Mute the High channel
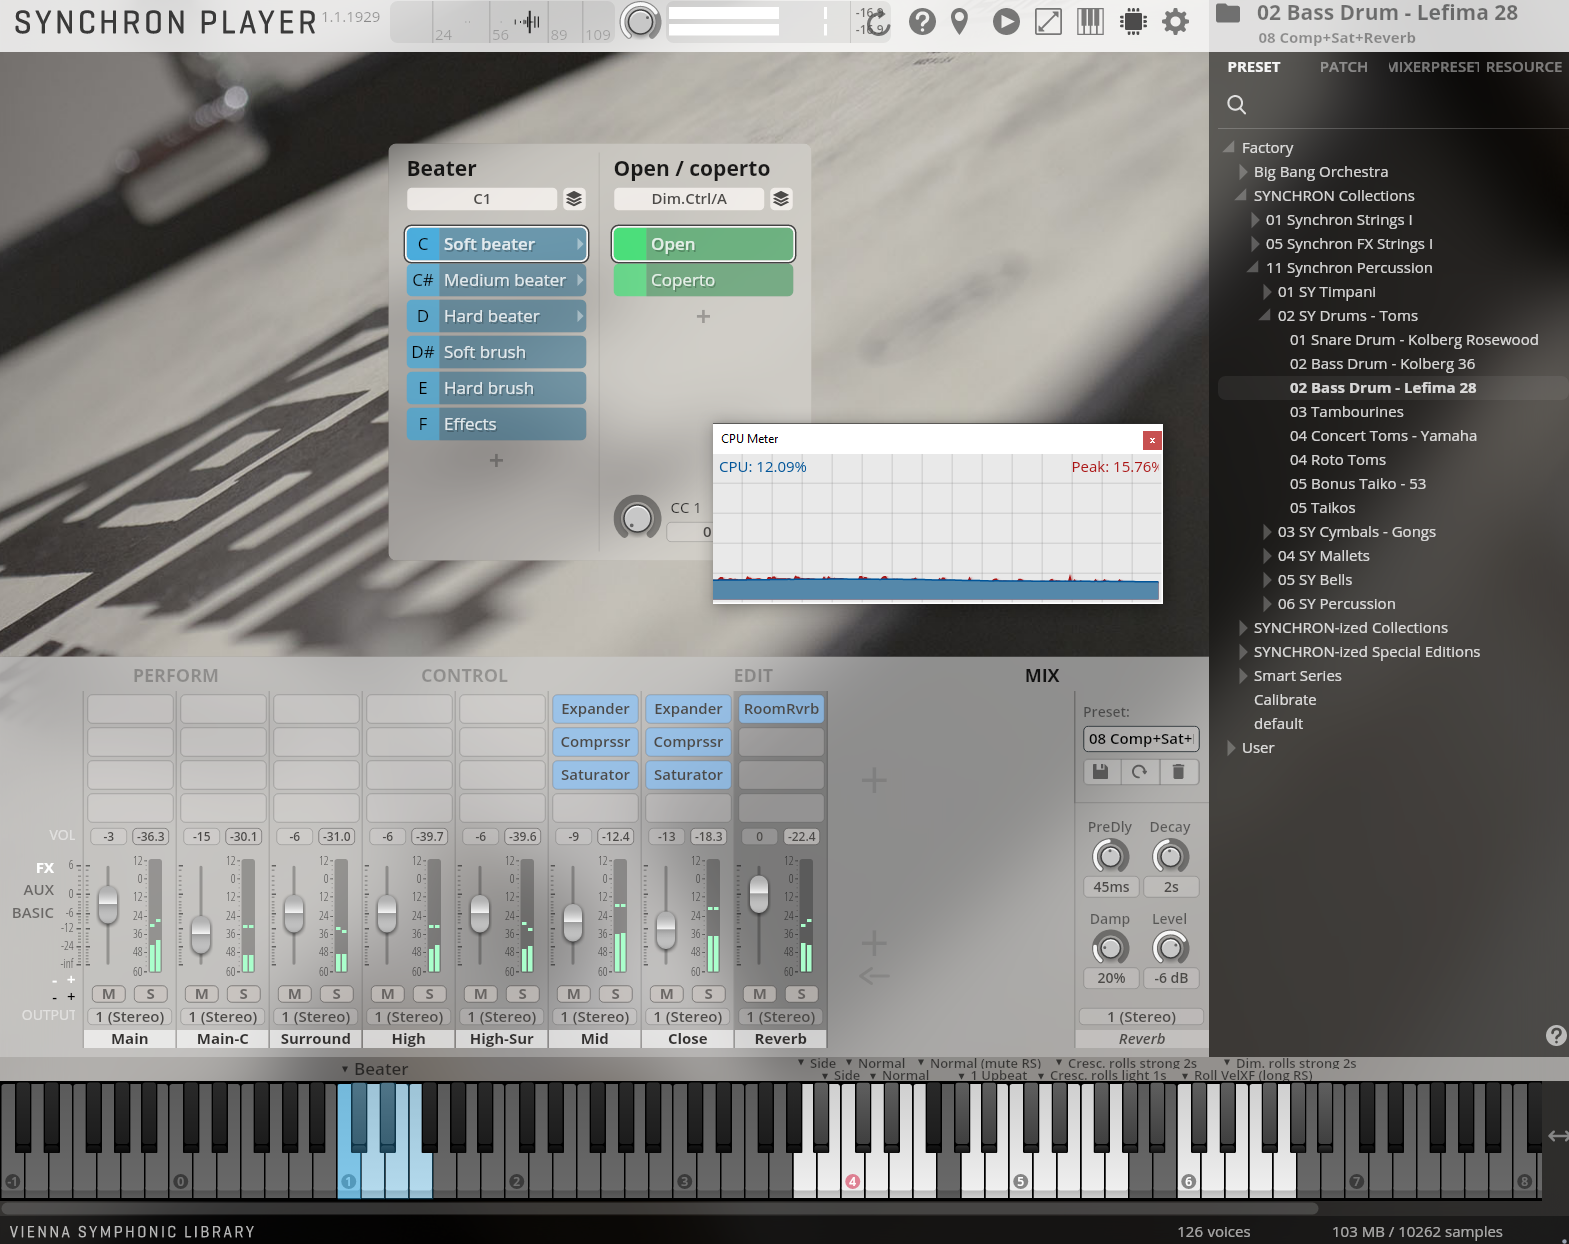The width and height of the screenshot is (1569, 1244). click(x=388, y=994)
